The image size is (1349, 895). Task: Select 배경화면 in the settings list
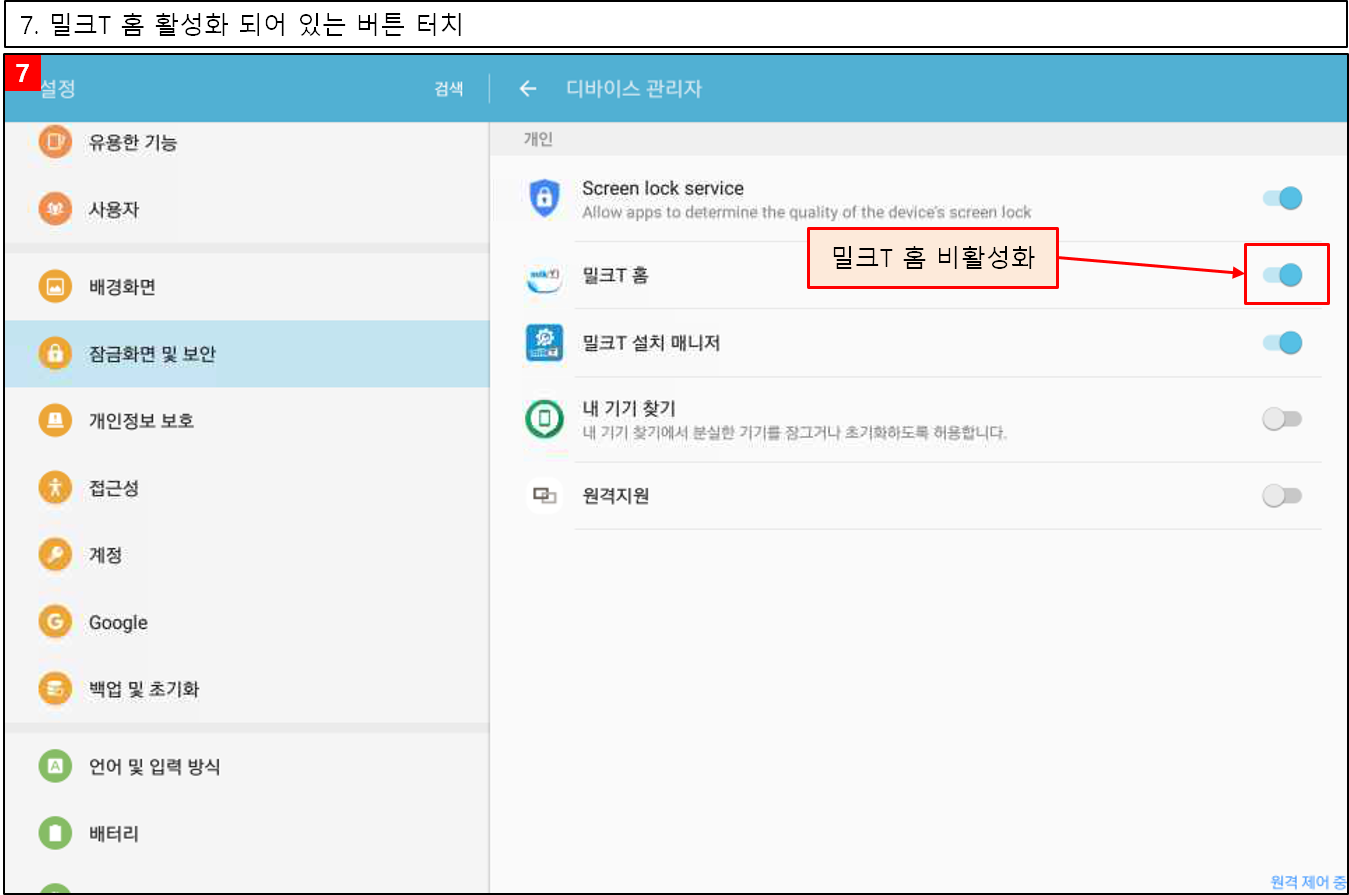pos(247,287)
